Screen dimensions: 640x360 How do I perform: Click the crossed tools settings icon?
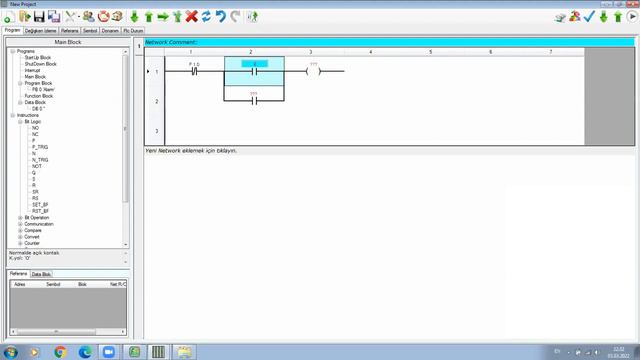click(71, 17)
